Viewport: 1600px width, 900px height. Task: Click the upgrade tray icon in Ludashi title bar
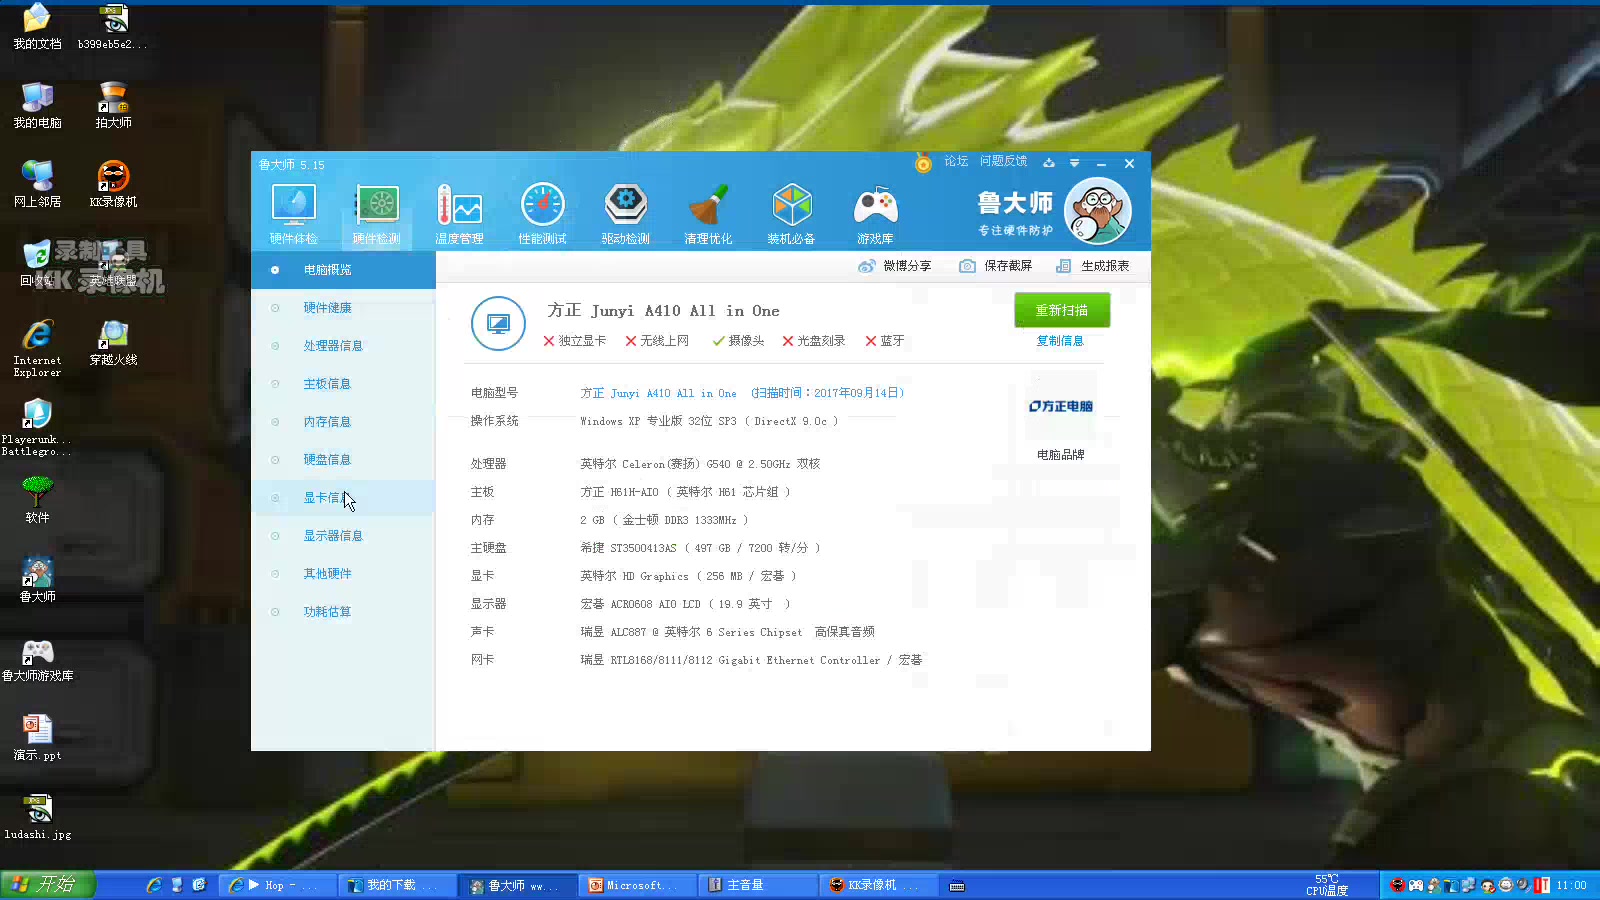[1048, 163]
